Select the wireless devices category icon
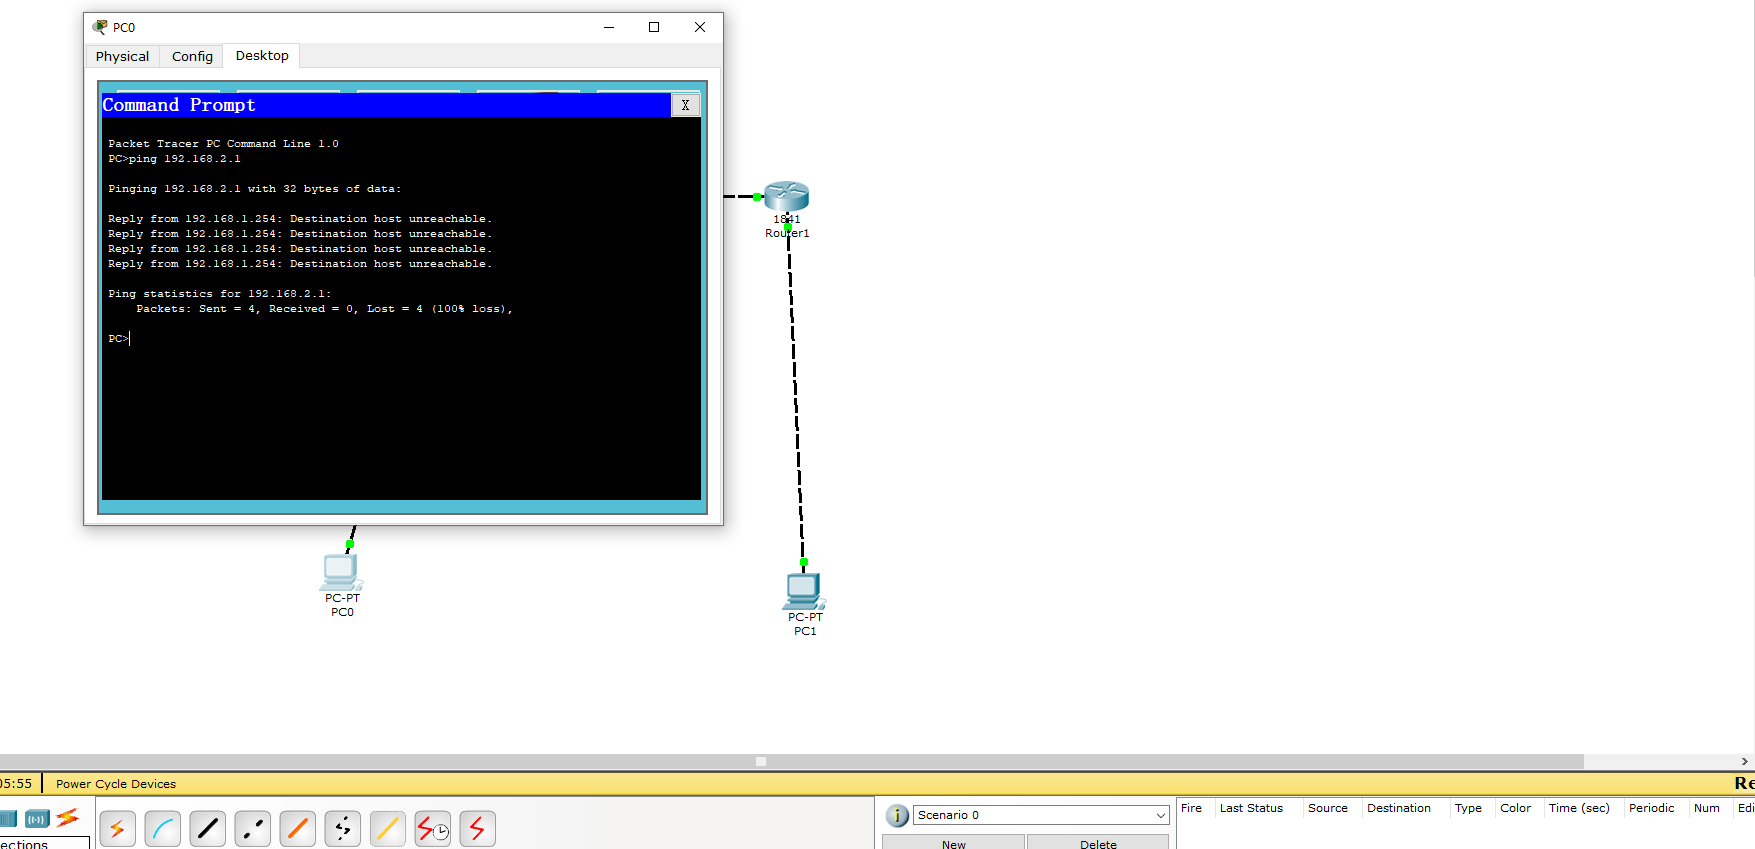Viewport: 1755px width, 849px height. tap(37, 819)
